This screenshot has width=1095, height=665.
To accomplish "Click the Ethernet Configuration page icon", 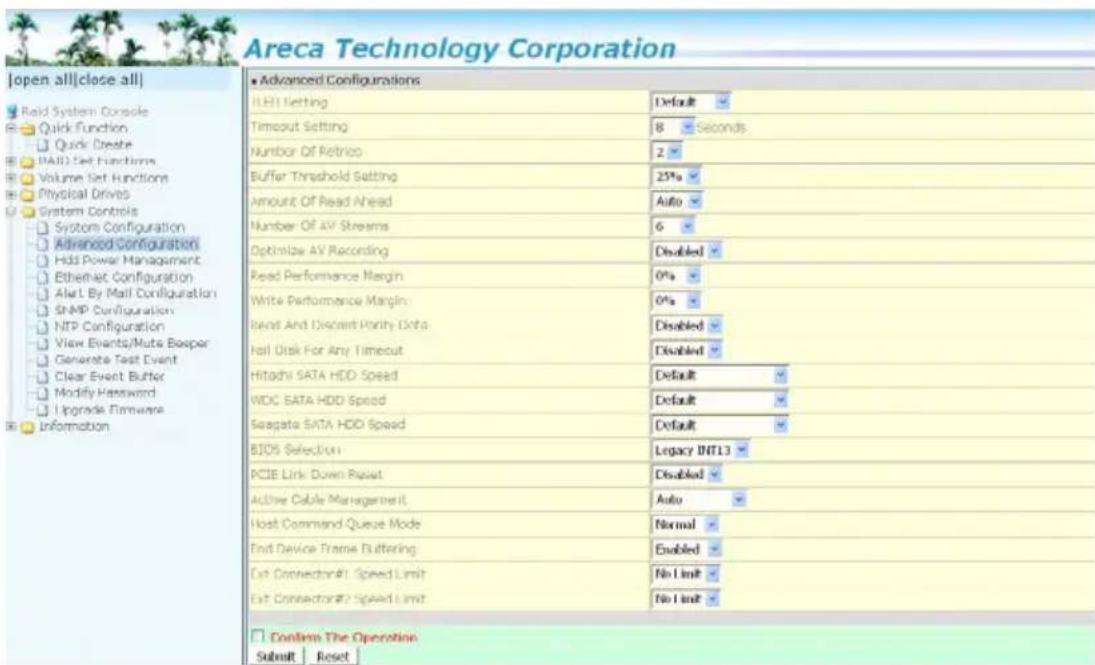I will [x=43, y=277].
